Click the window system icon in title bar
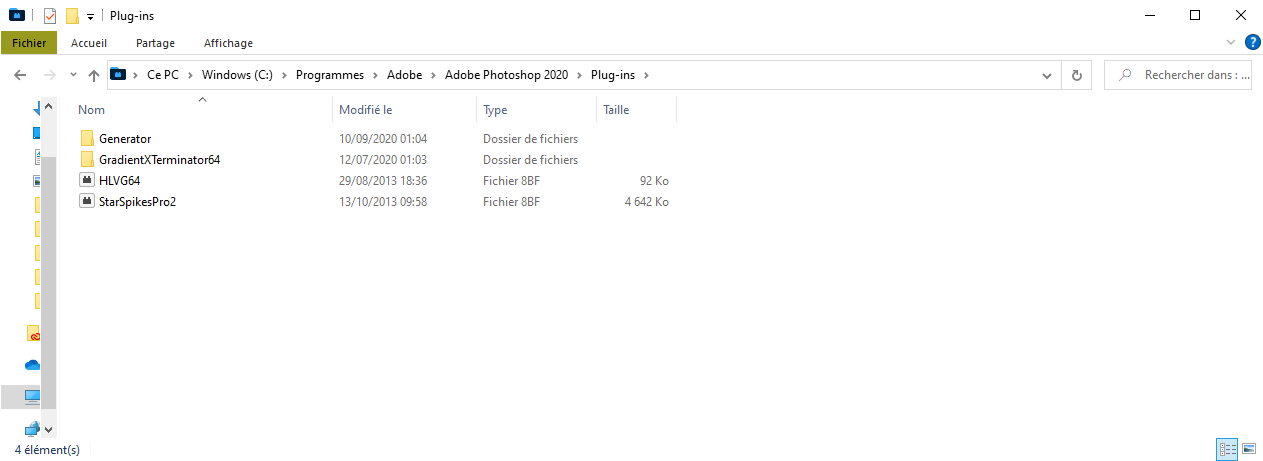 [15, 16]
